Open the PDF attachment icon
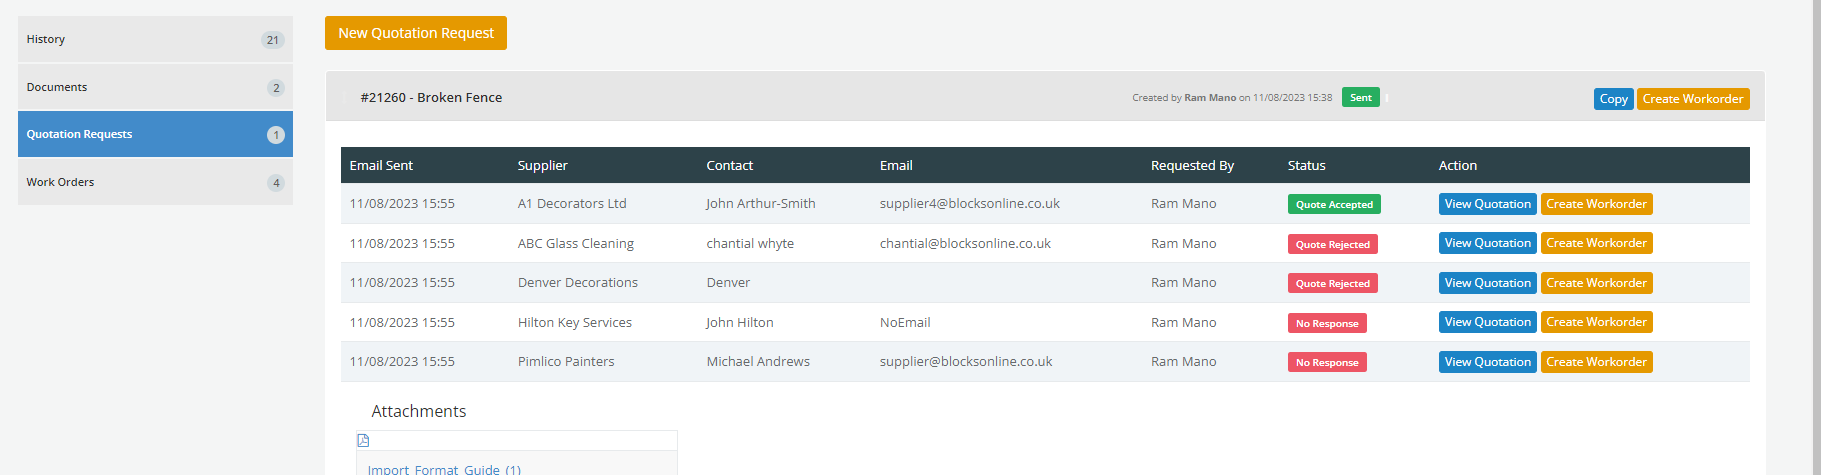Viewport: 1821px width, 475px height. (x=363, y=440)
